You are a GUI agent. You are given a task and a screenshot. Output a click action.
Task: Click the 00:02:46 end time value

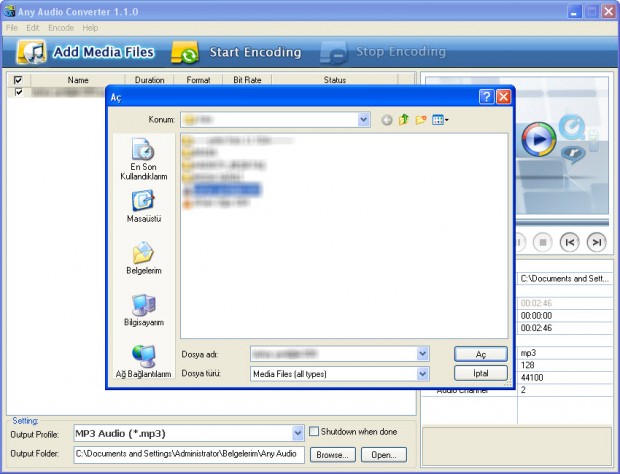[x=536, y=328]
